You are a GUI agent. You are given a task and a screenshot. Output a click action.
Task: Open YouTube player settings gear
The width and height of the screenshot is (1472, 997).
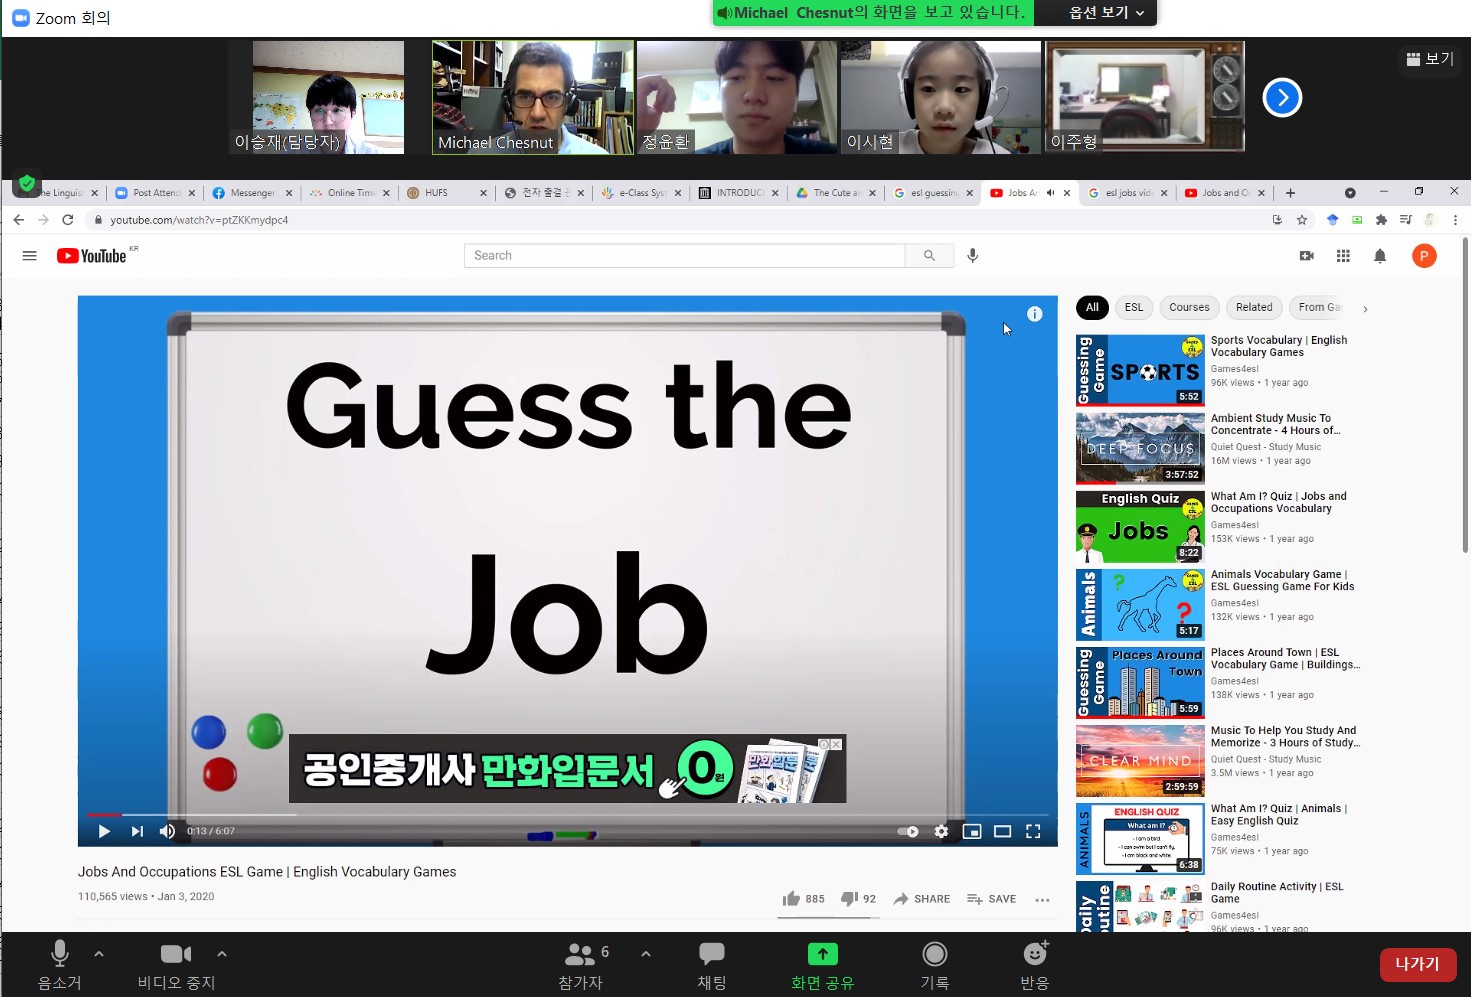coord(941,831)
